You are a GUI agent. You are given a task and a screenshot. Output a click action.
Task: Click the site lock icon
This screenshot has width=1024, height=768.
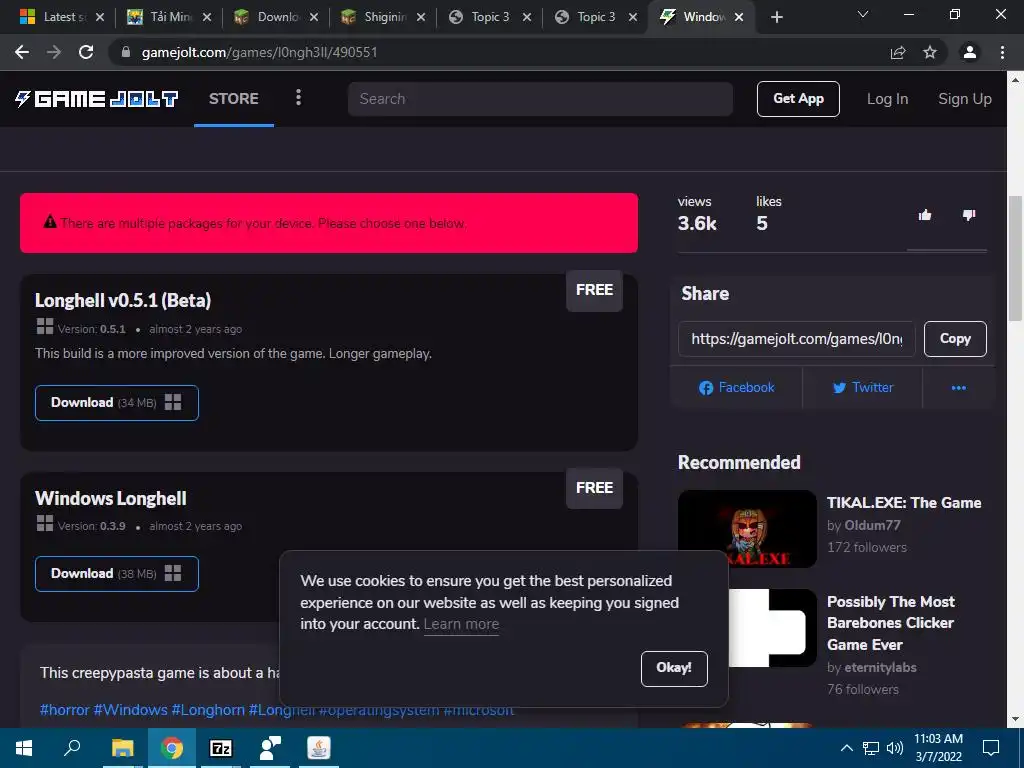click(125, 52)
